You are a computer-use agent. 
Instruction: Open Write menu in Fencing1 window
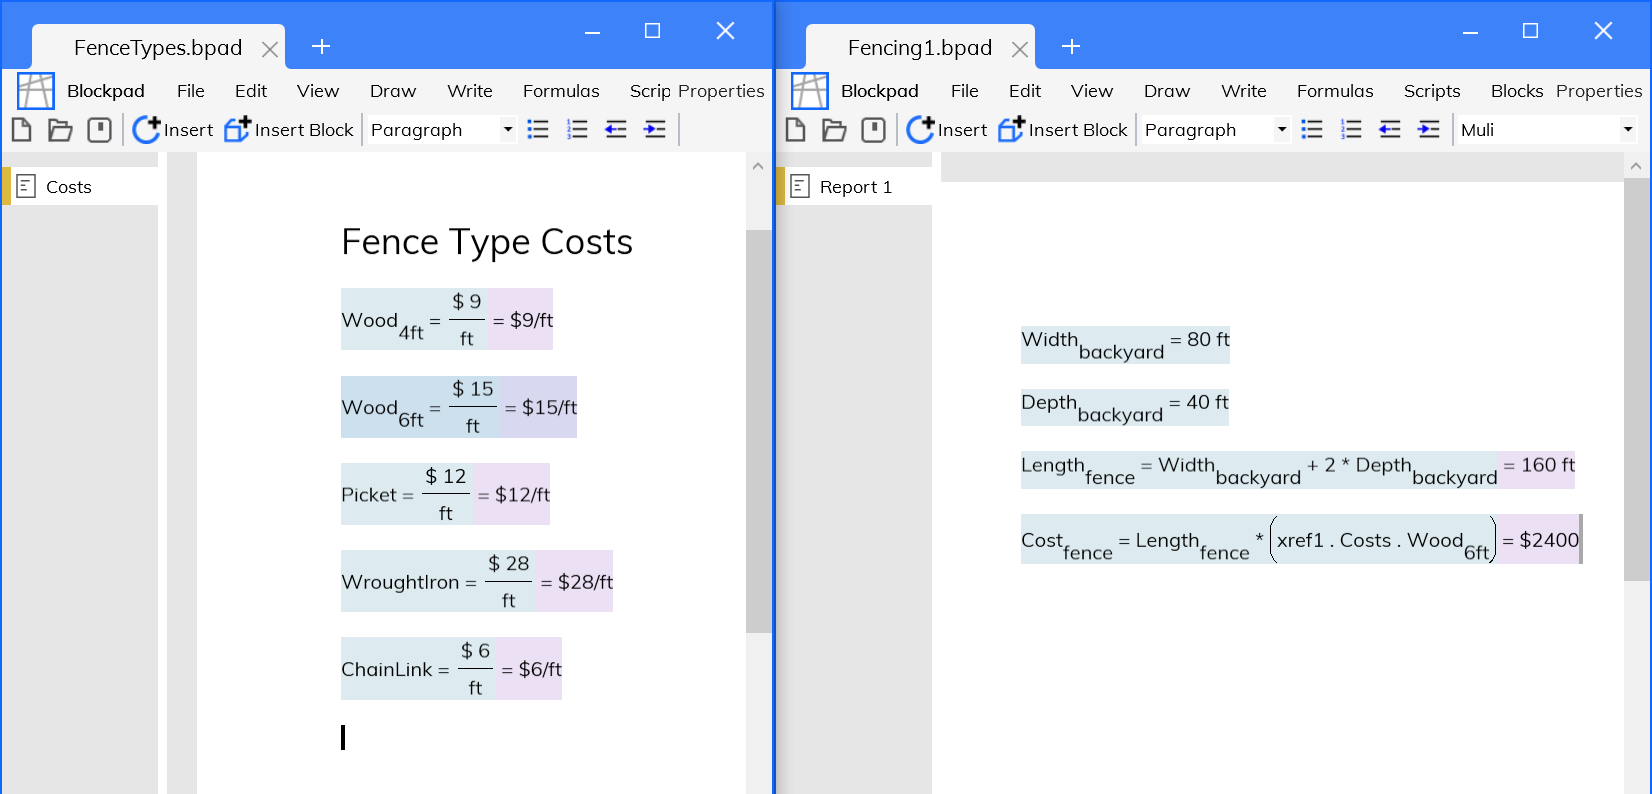[x=1244, y=91]
